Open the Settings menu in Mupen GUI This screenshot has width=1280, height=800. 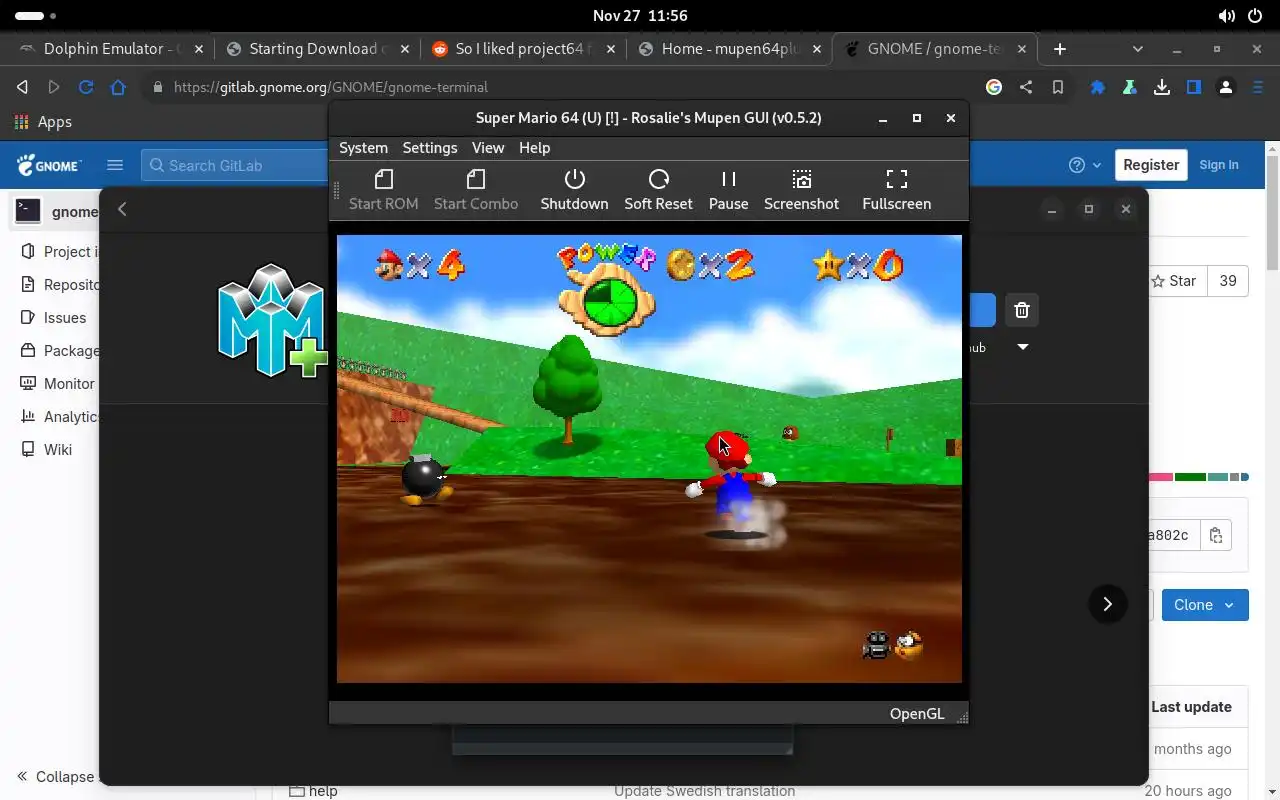429,147
